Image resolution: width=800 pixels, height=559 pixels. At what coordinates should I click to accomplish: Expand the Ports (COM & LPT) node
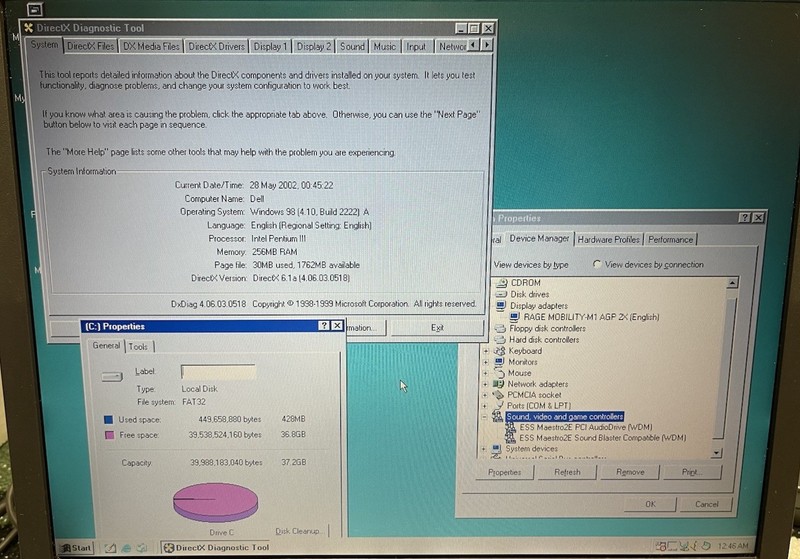pyautogui.click(x=485, y=406)
